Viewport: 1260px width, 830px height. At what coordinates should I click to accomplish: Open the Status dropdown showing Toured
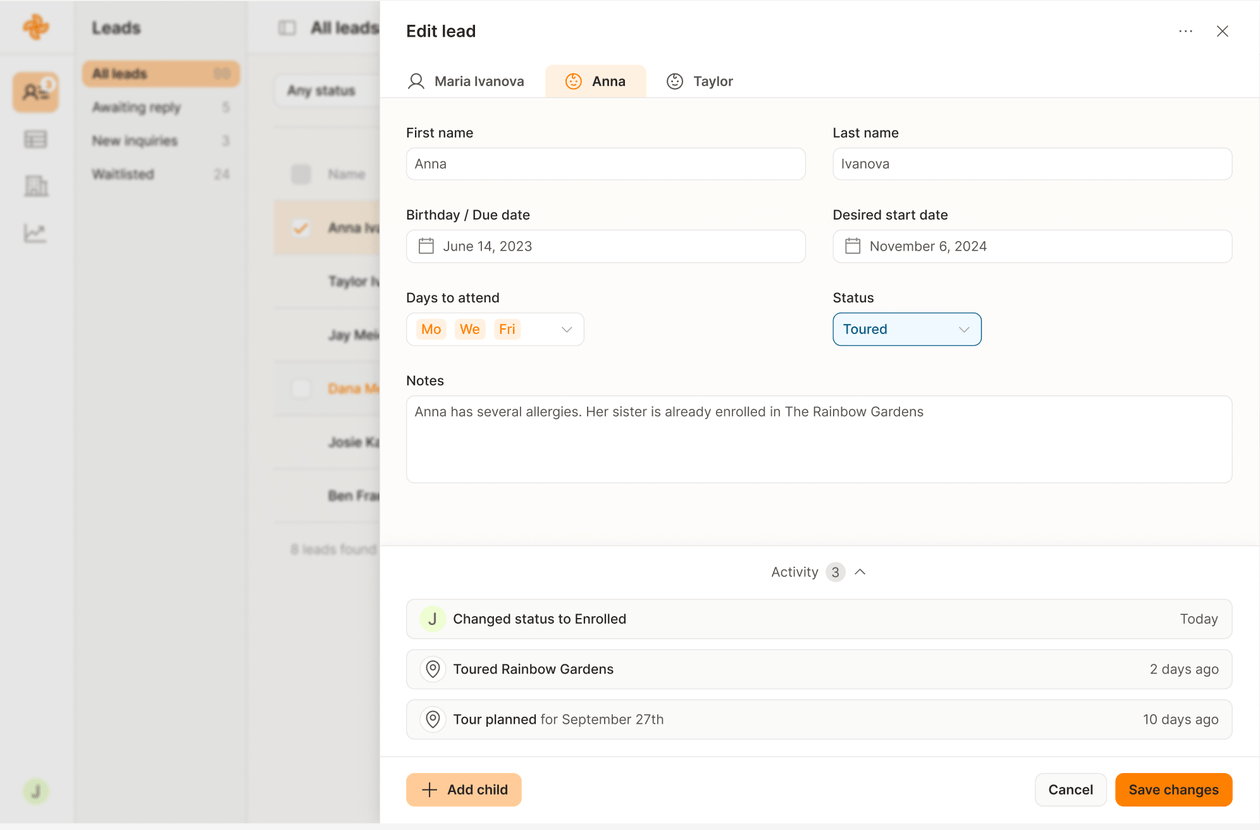[906, 329]
